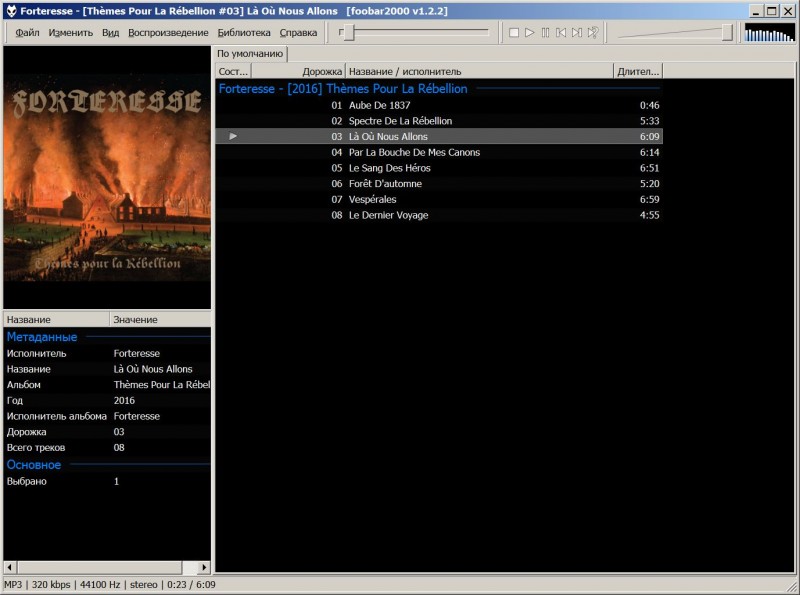
Task: Adjust the volume slider in the toolbar
Action: coord(675,33)
